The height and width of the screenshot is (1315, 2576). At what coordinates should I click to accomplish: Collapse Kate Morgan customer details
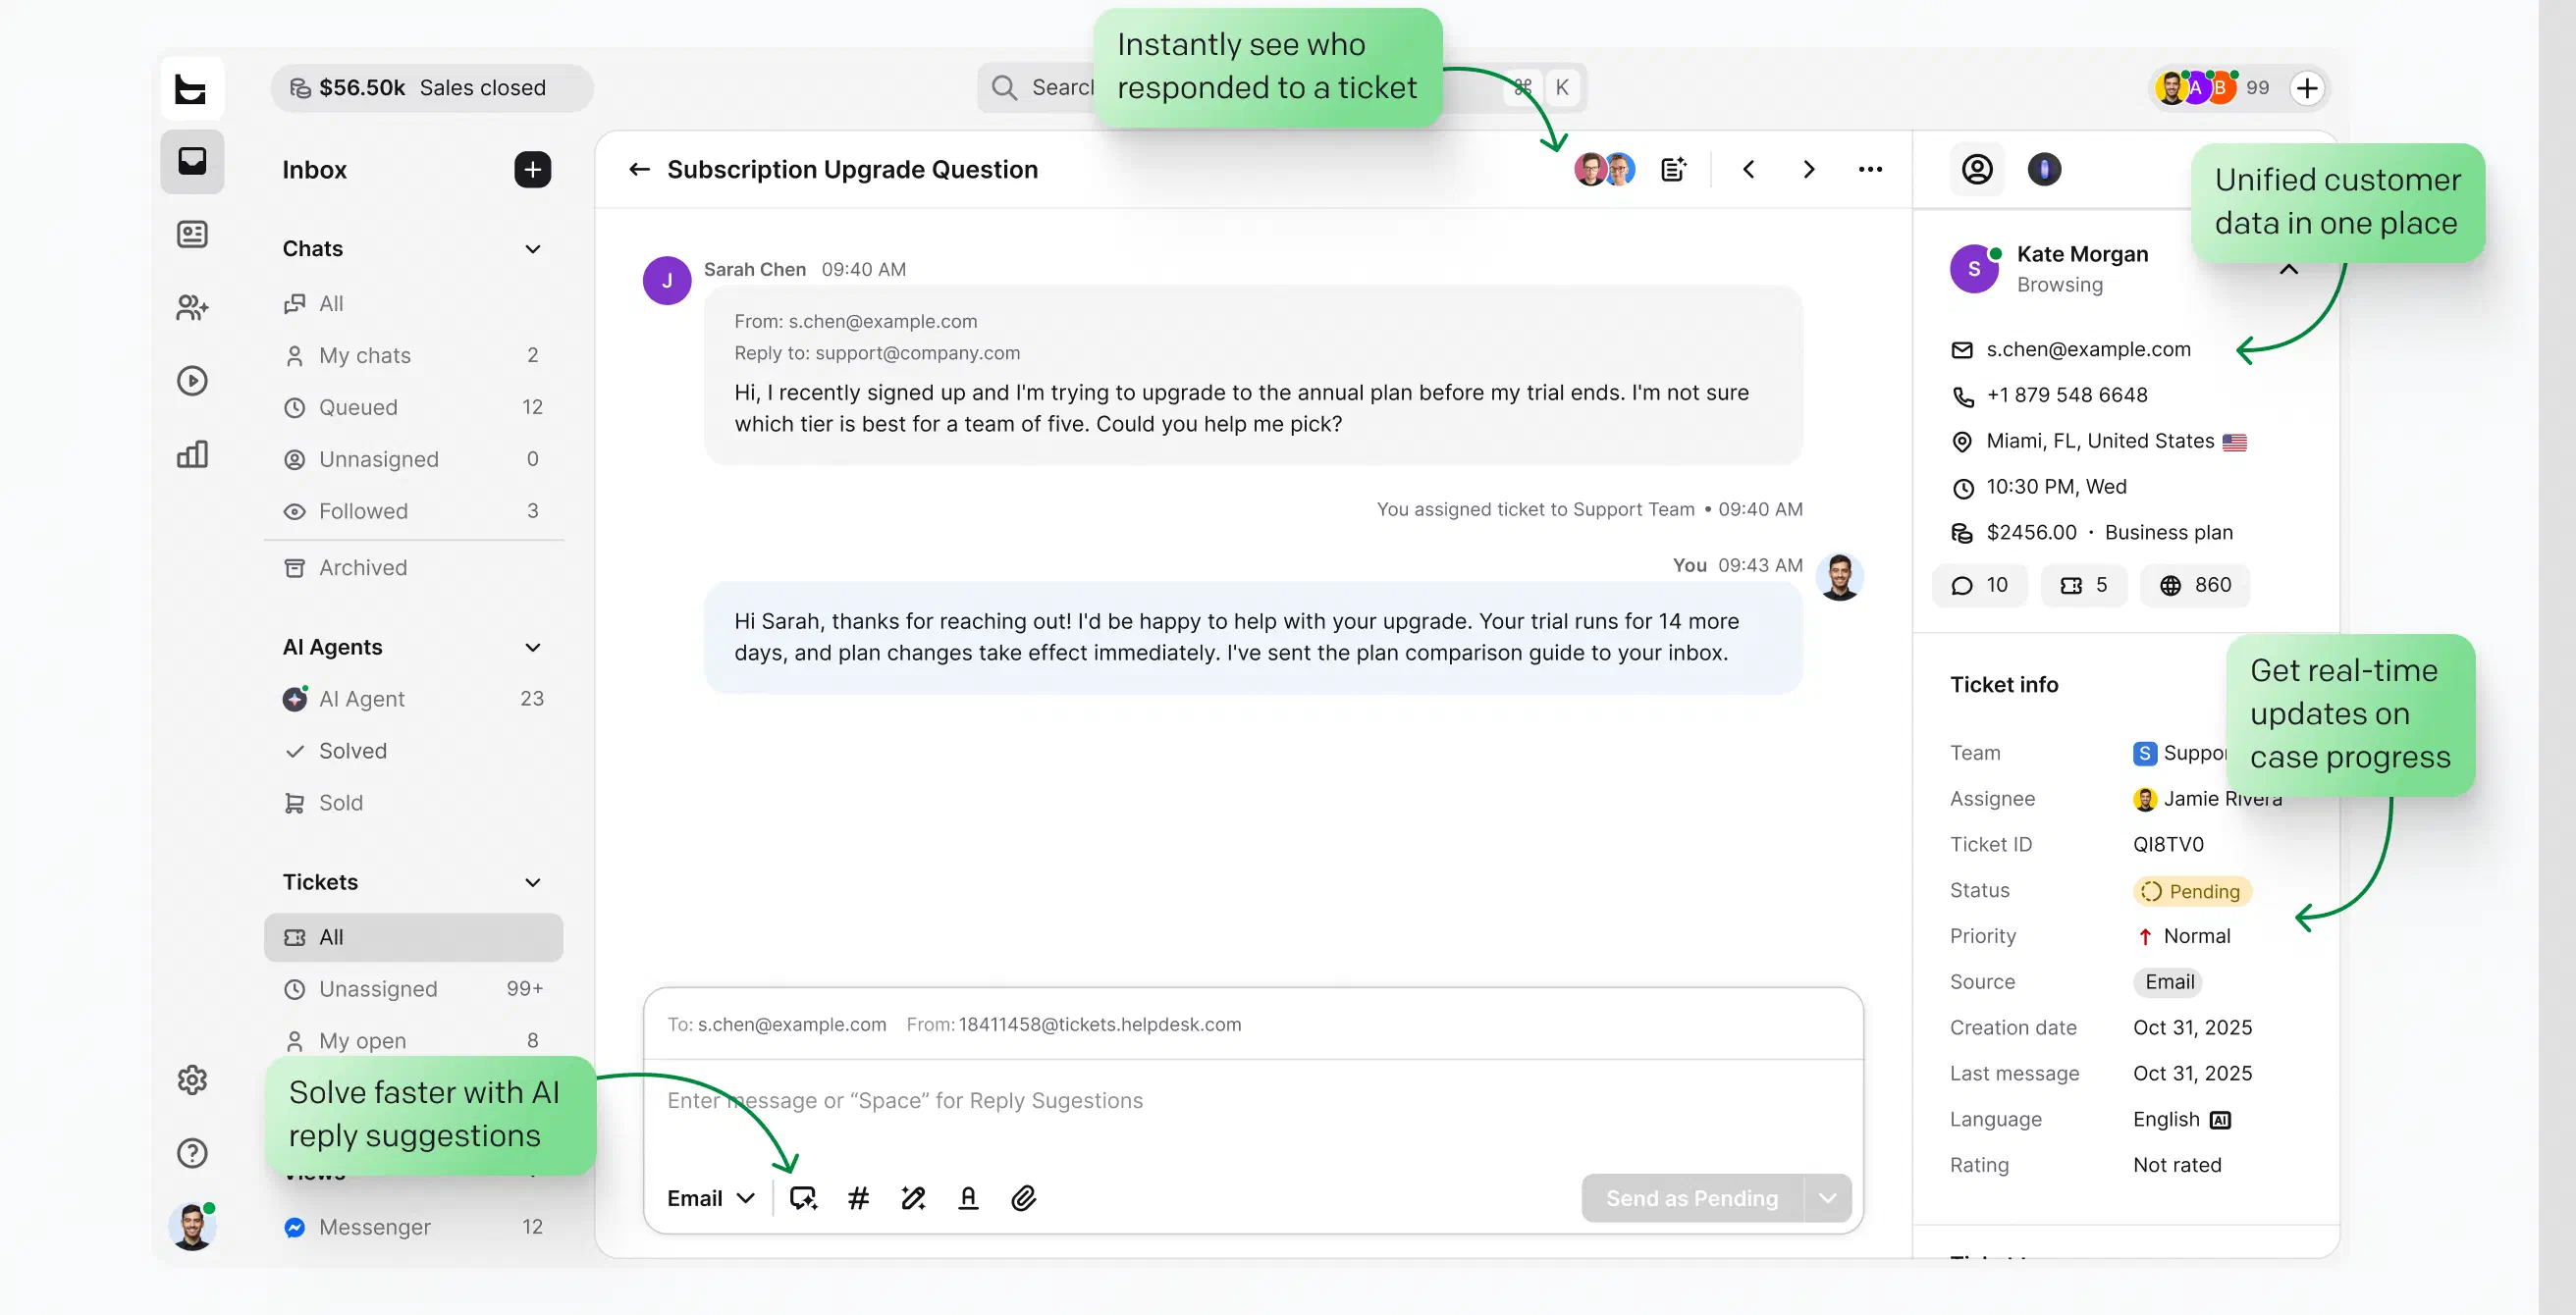(2289, 270)
